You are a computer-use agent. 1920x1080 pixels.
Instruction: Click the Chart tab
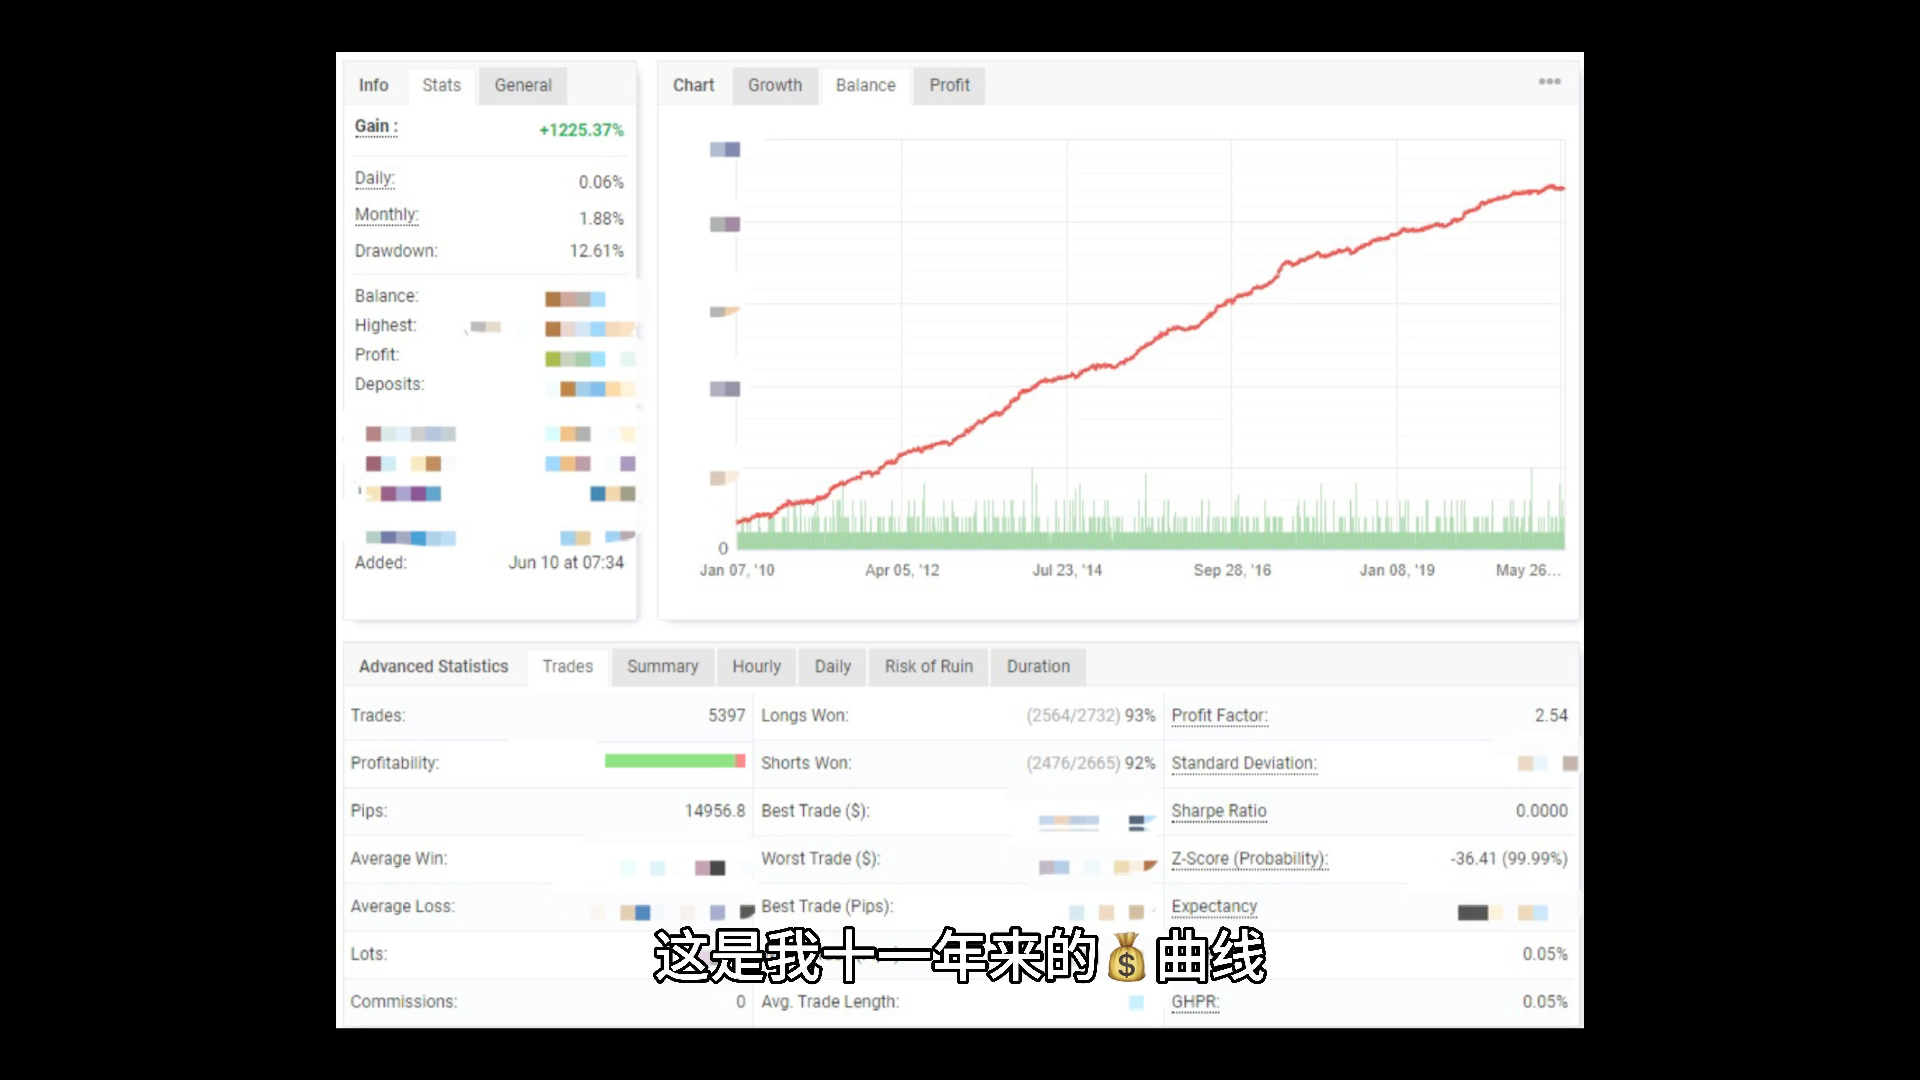[x=692, y=84]
